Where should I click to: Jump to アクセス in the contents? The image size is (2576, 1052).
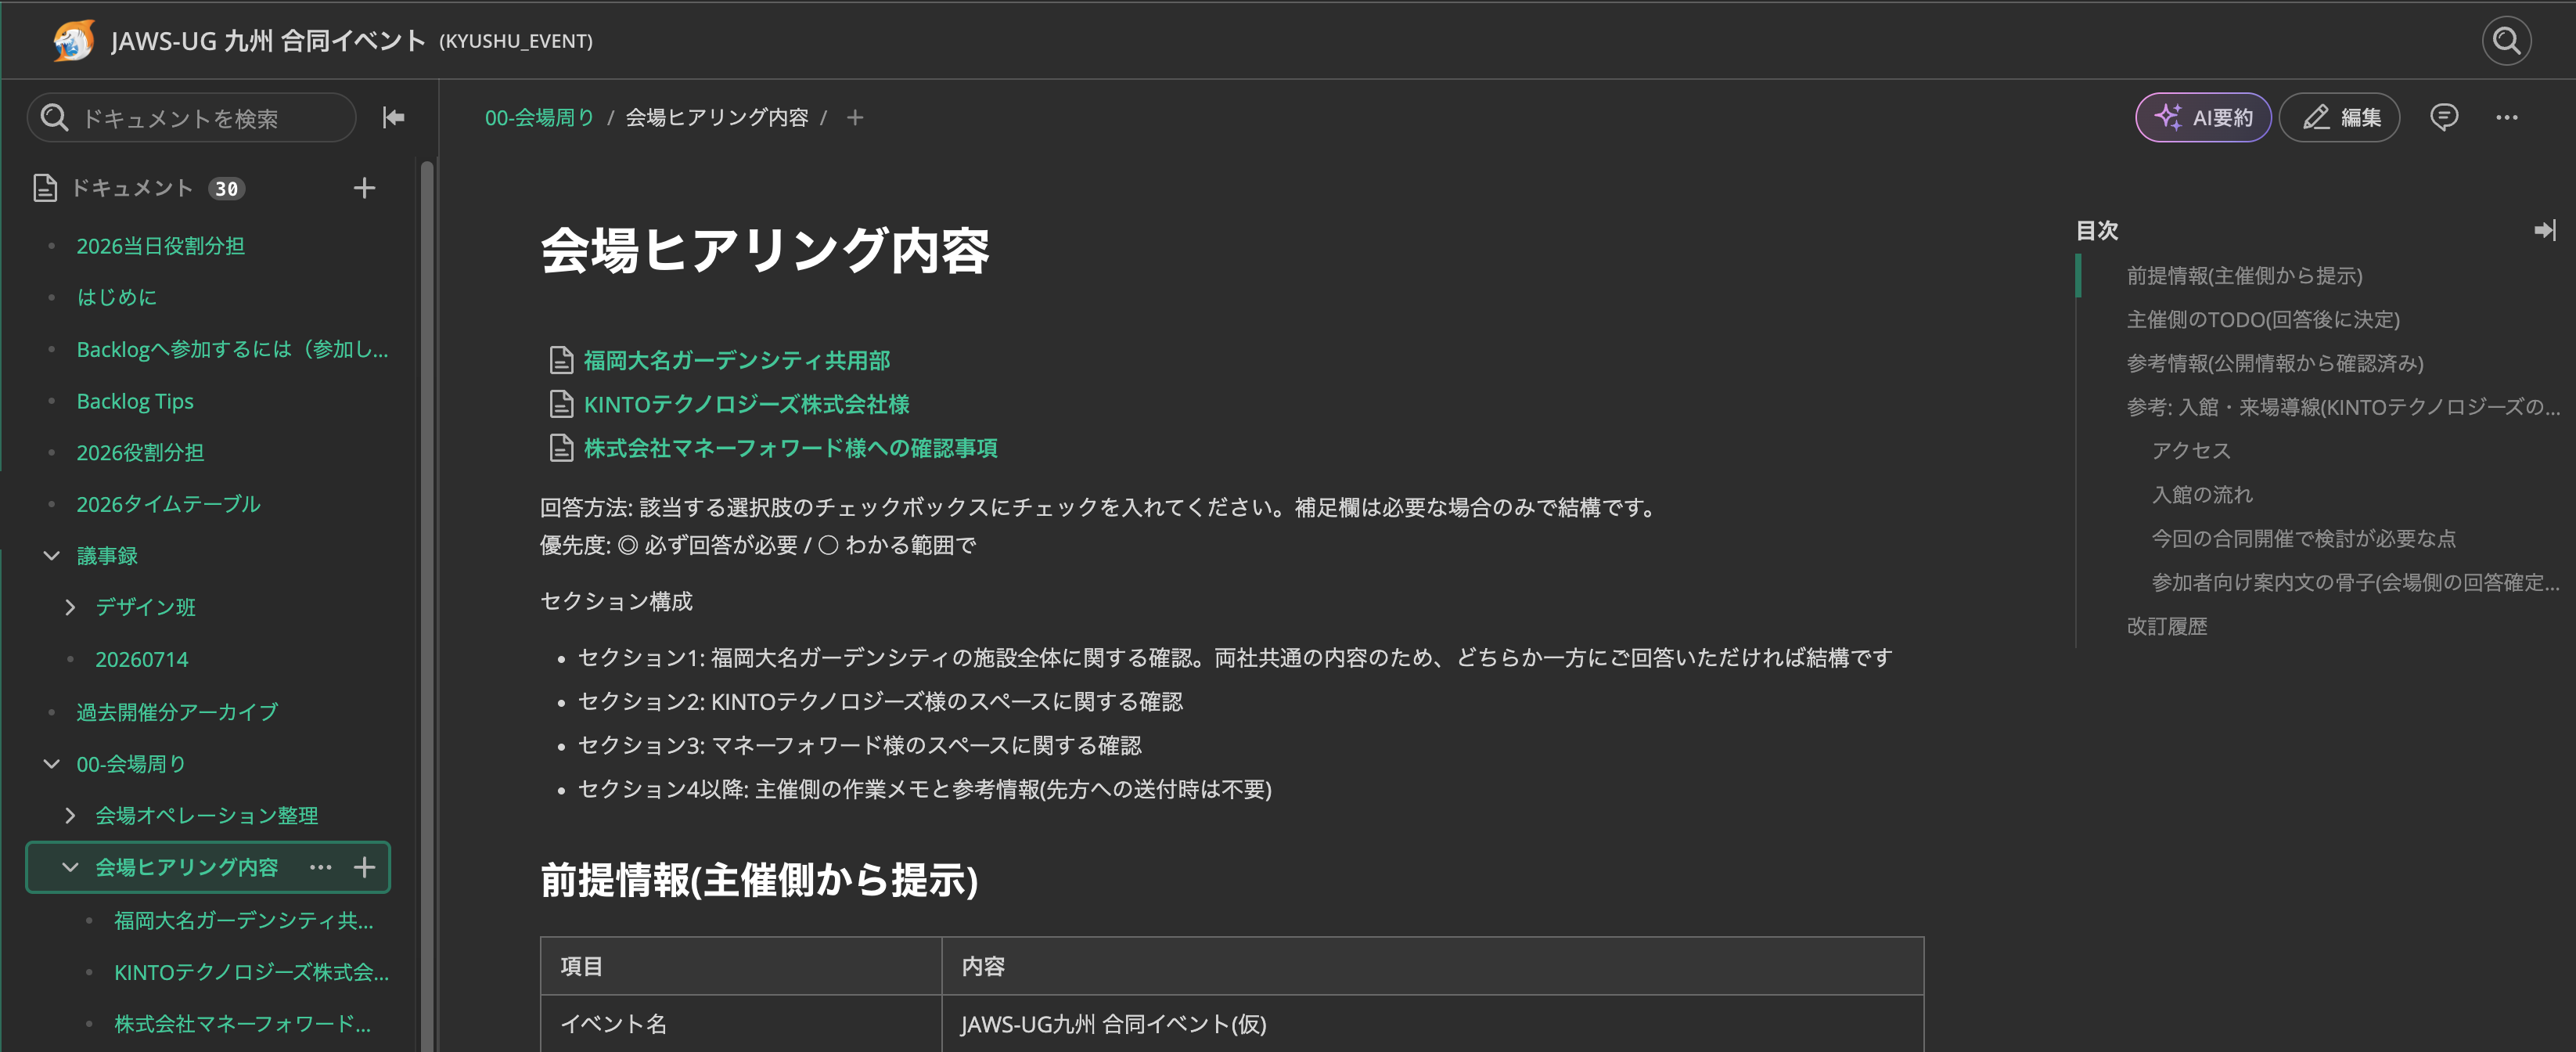[x=2191, y=451]
